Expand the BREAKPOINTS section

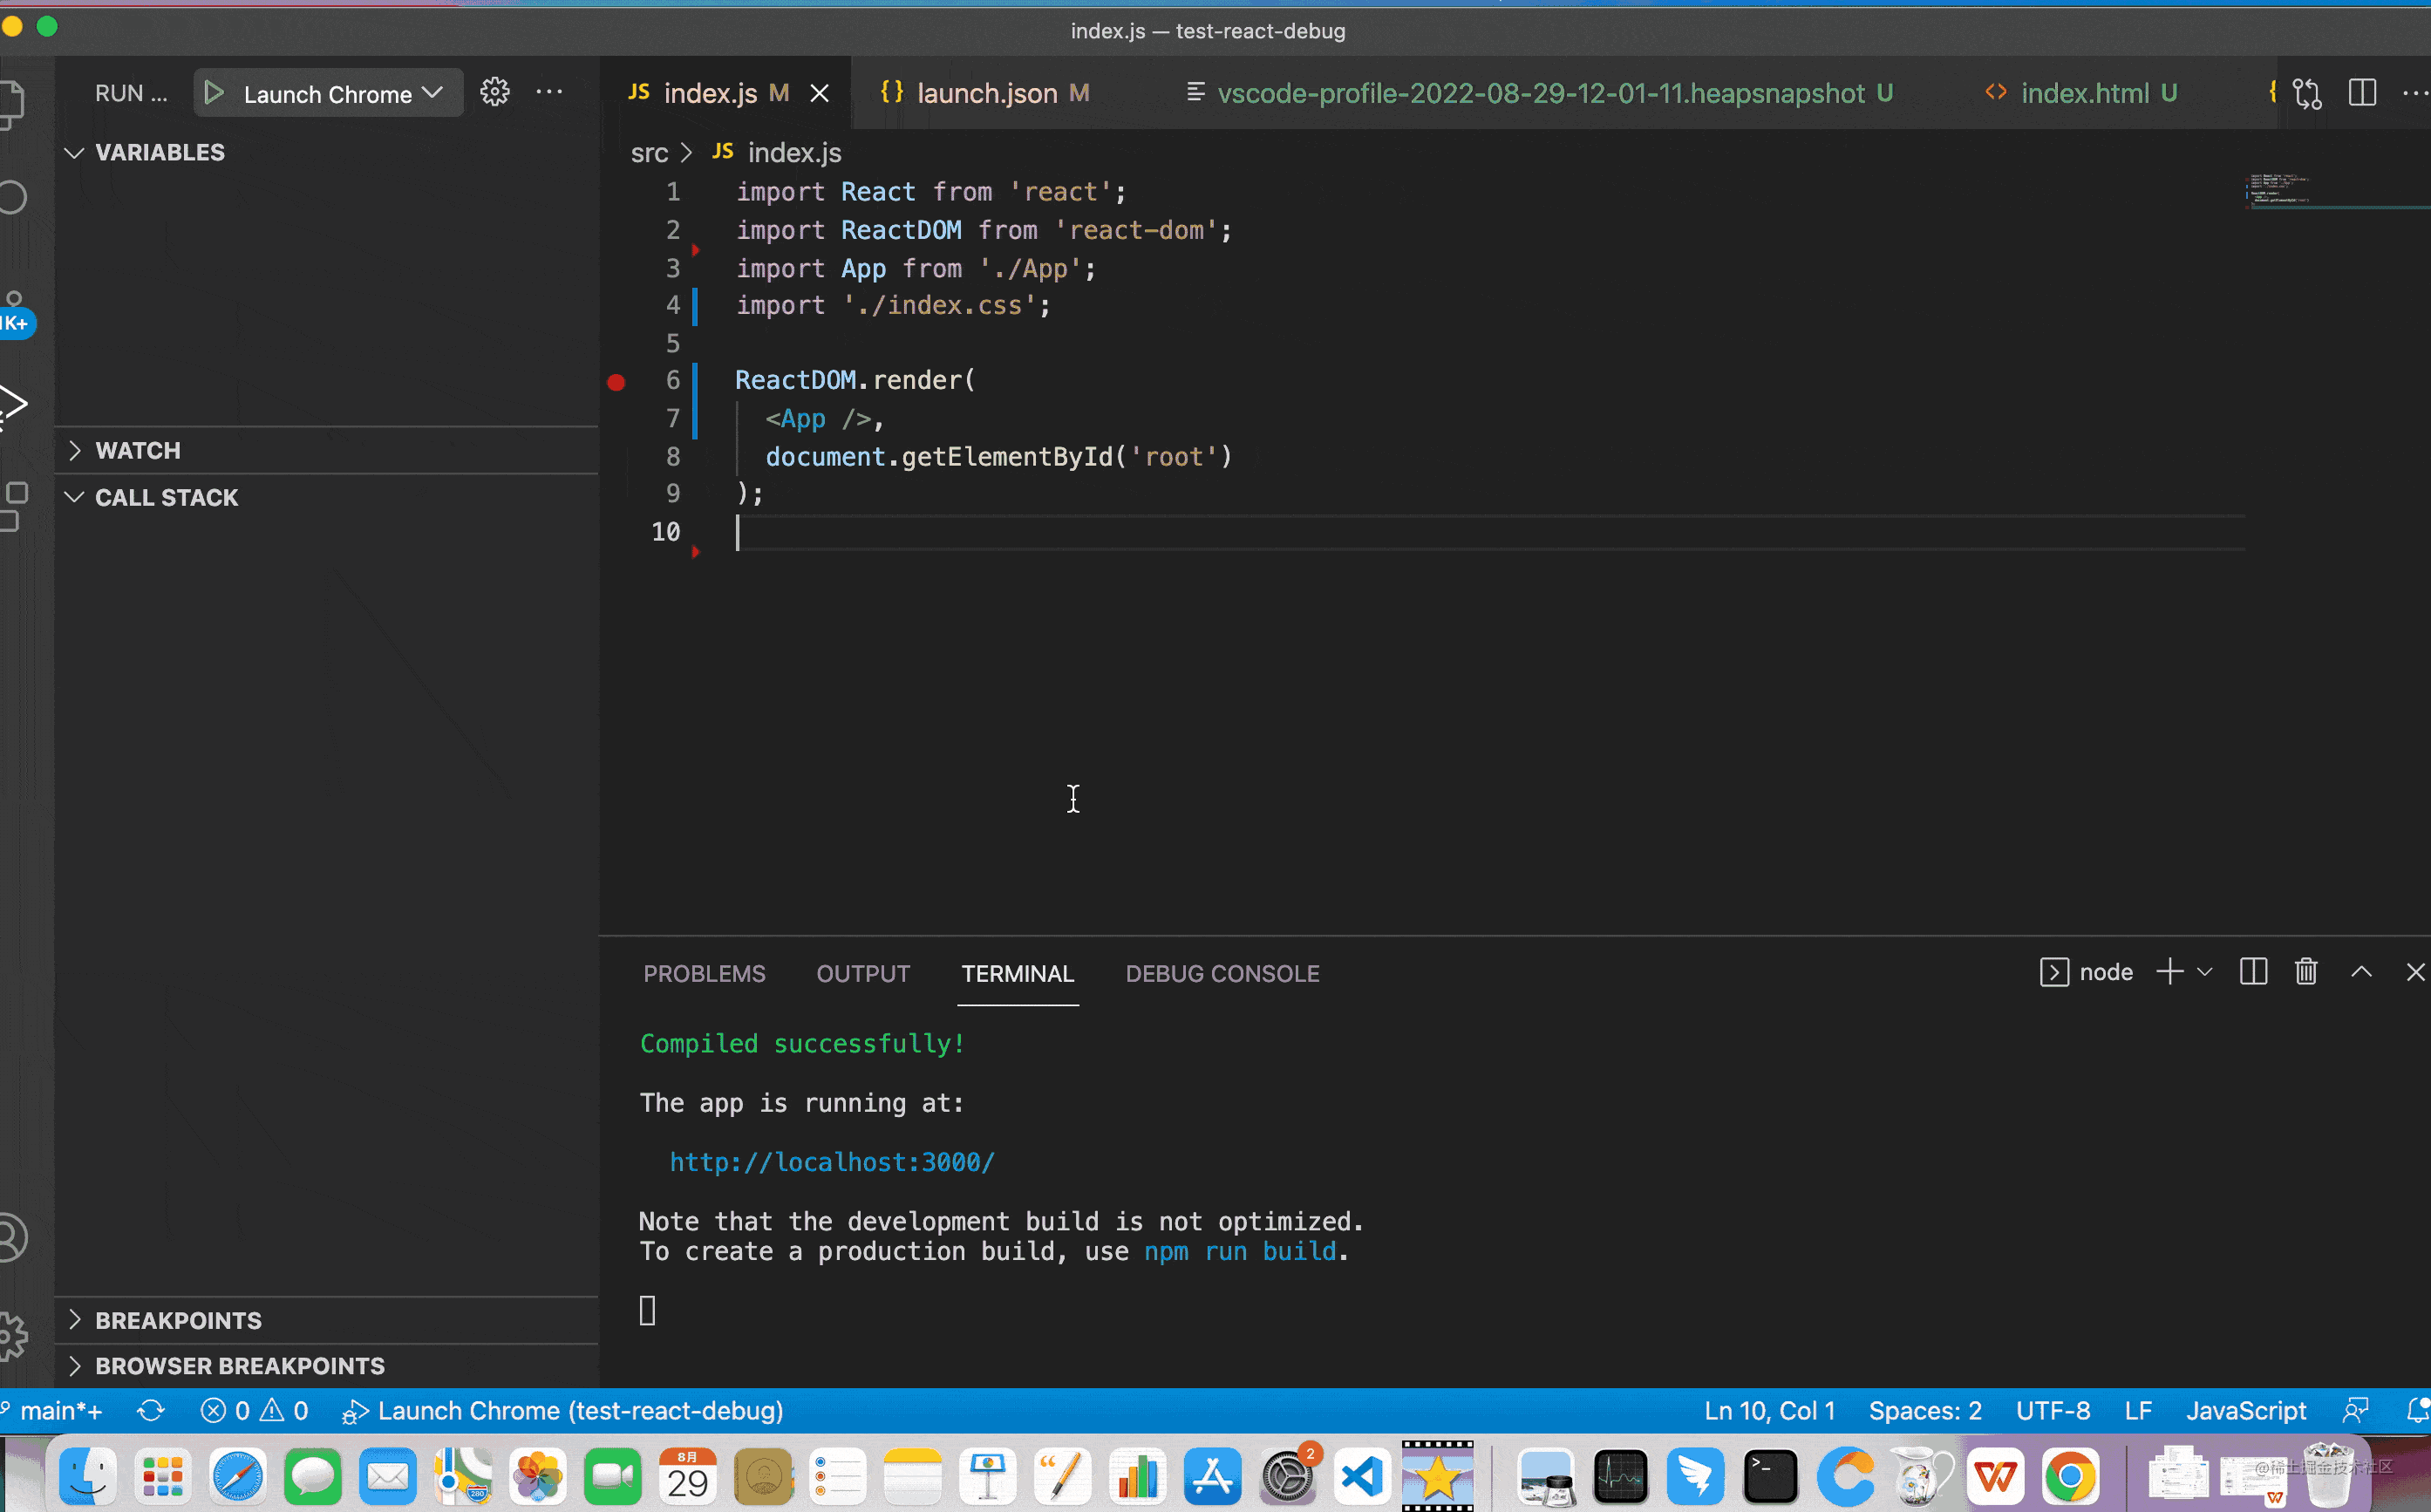tap(178, 1320)
